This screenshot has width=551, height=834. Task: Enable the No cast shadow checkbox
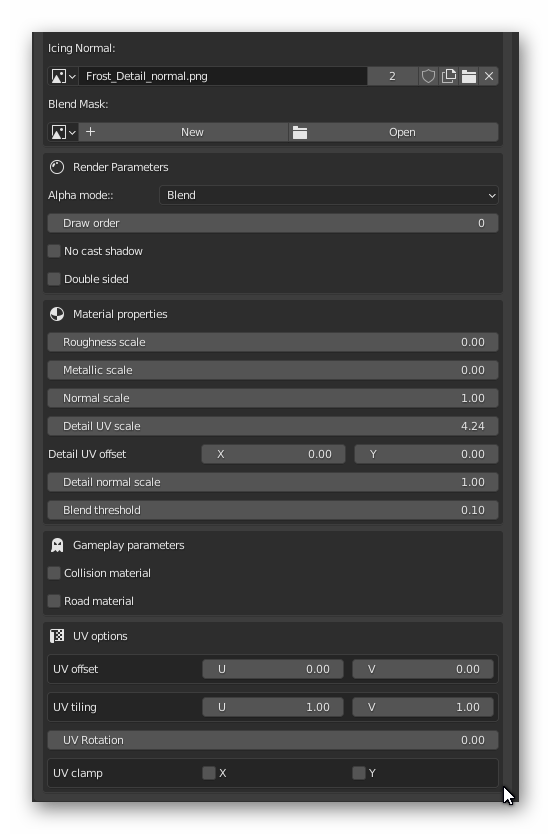coord(54,251)
